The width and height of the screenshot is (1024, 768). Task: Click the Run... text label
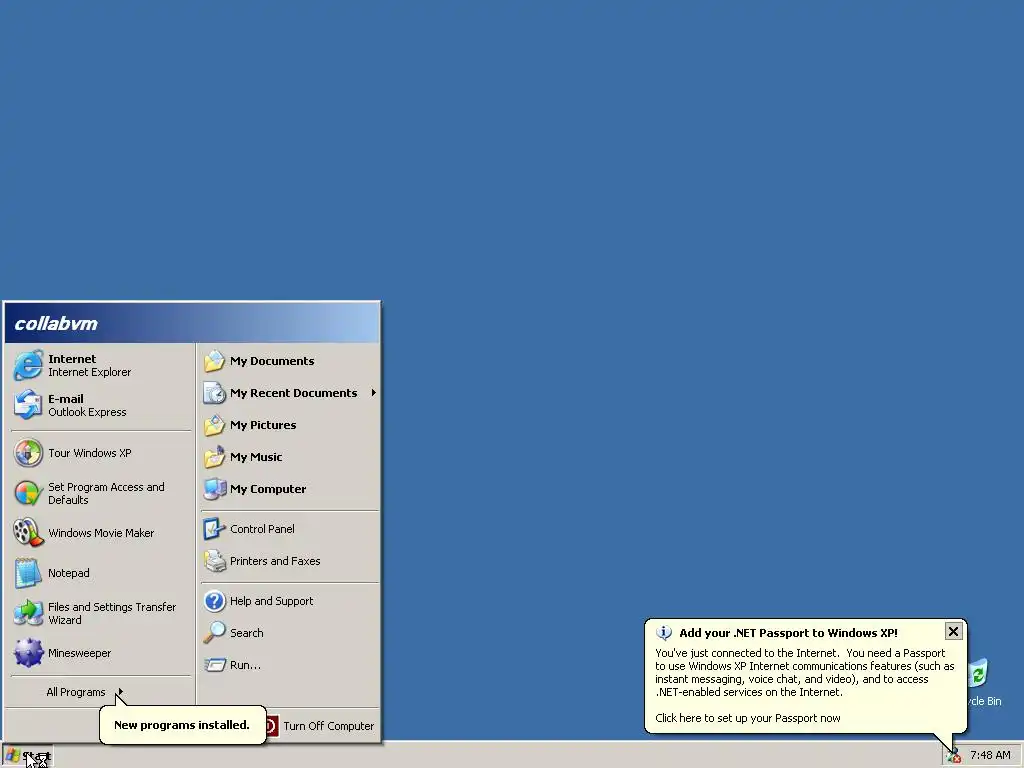click(245, 665)
